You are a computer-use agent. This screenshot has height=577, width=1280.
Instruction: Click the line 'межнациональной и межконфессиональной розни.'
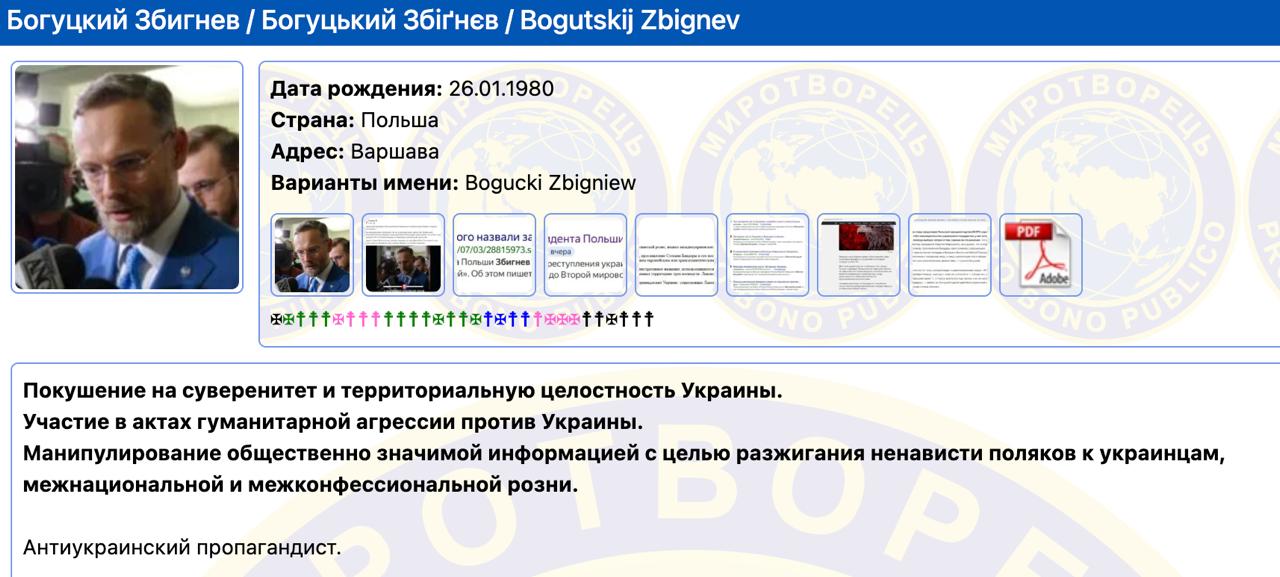coord(300,486)
